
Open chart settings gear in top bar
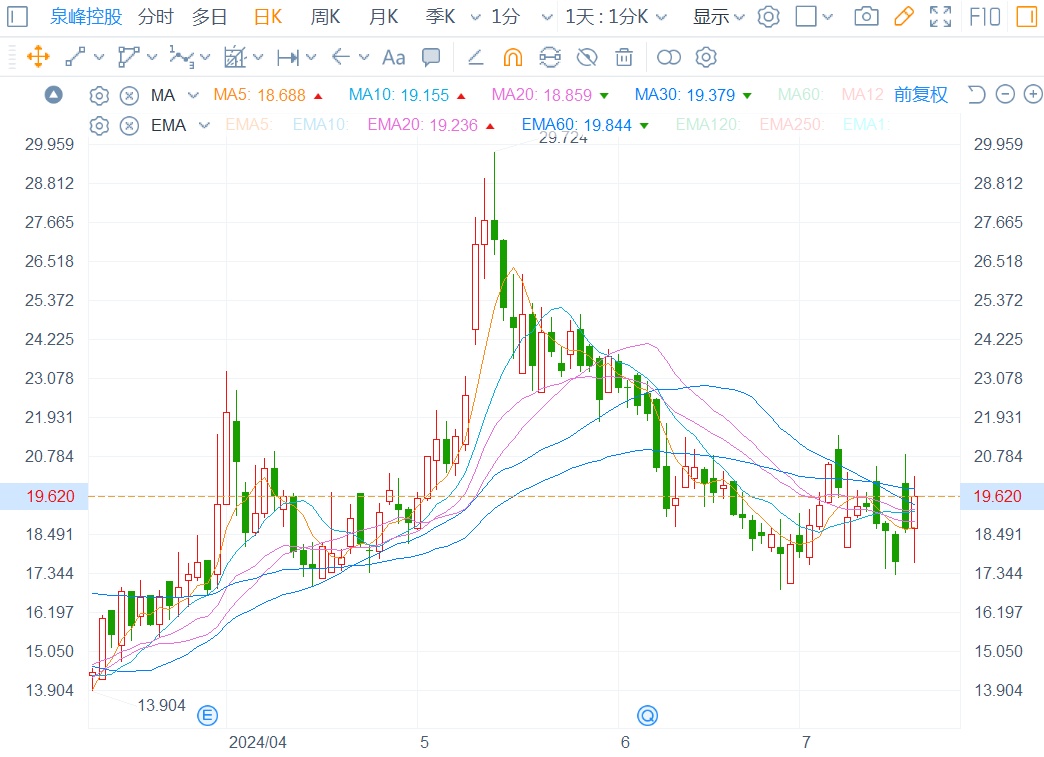tap(768, 17)
